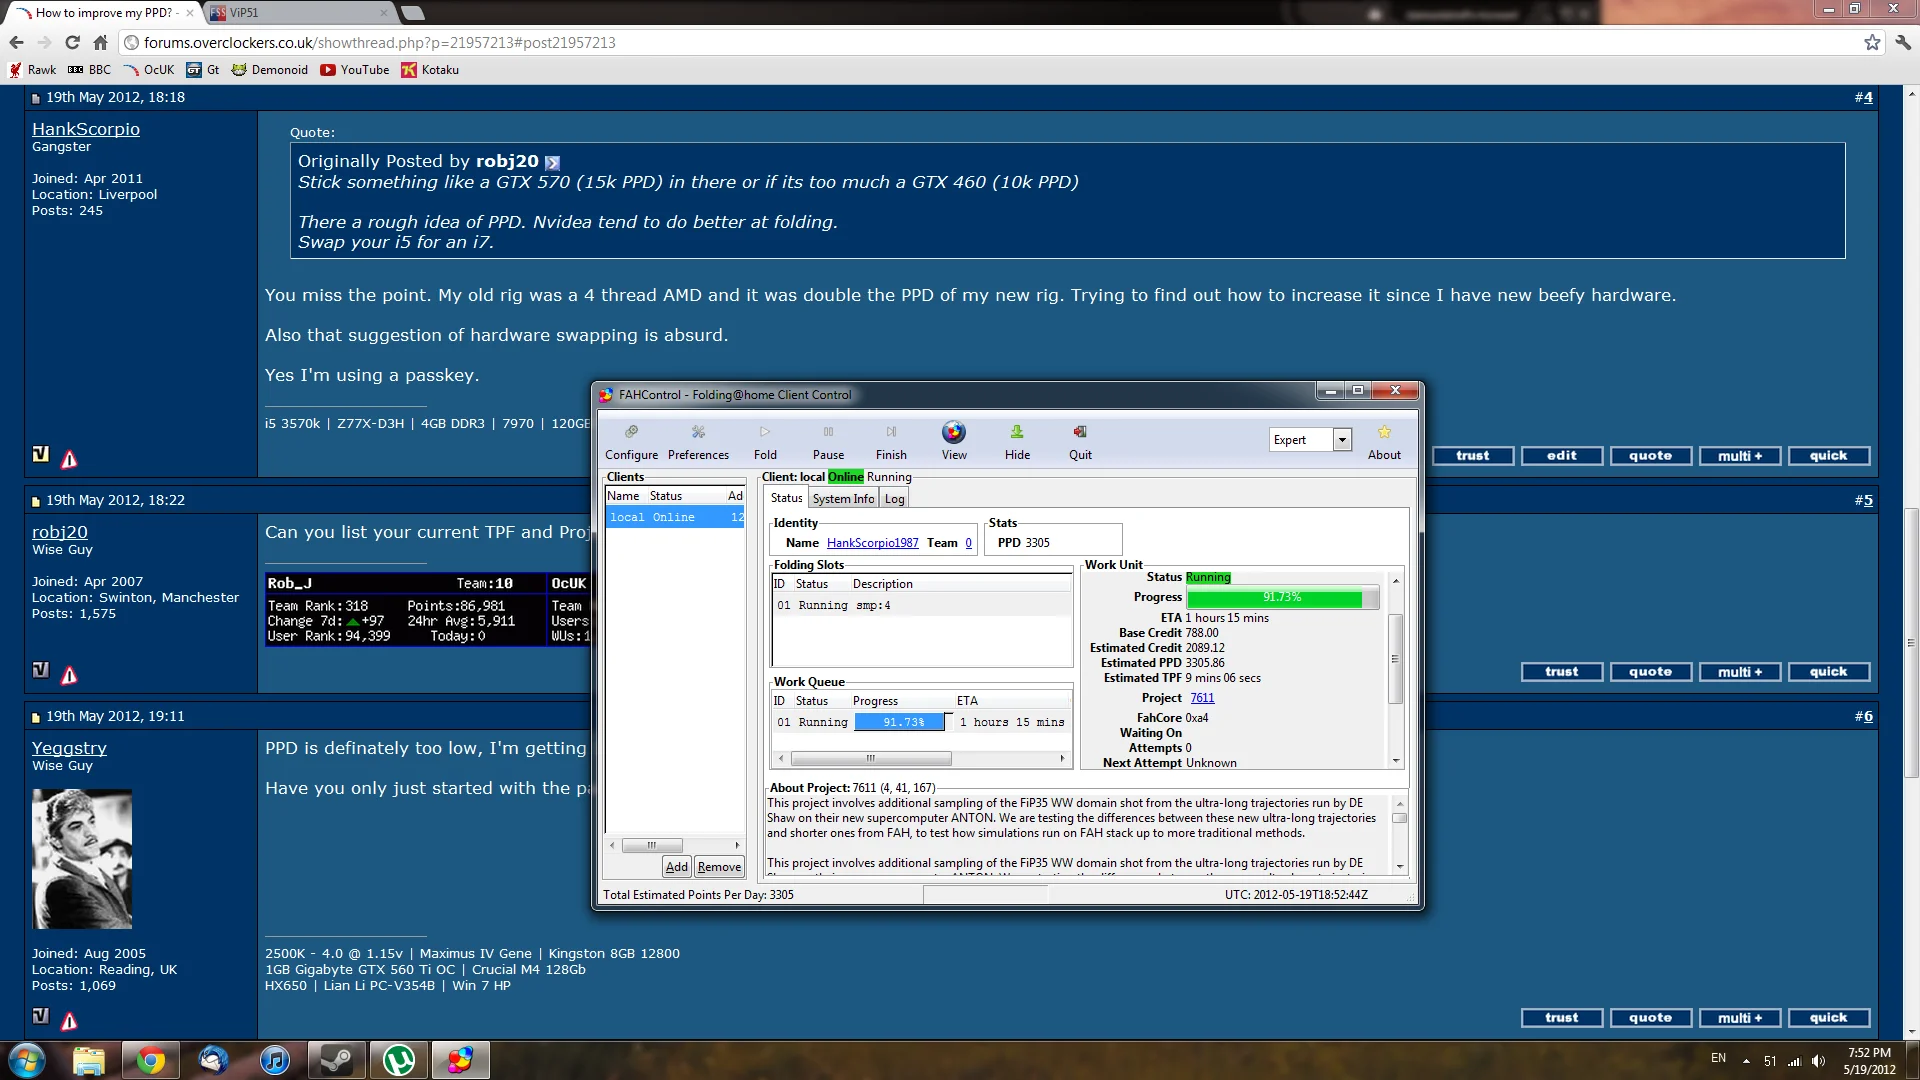The width and height of the screenshot is (1920, 1080).
Task: Click team 0 link
Action: click(968, 543)
